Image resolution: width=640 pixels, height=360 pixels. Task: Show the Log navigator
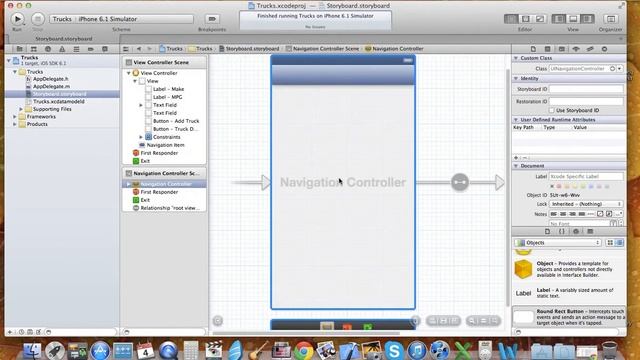click(105, 49)
